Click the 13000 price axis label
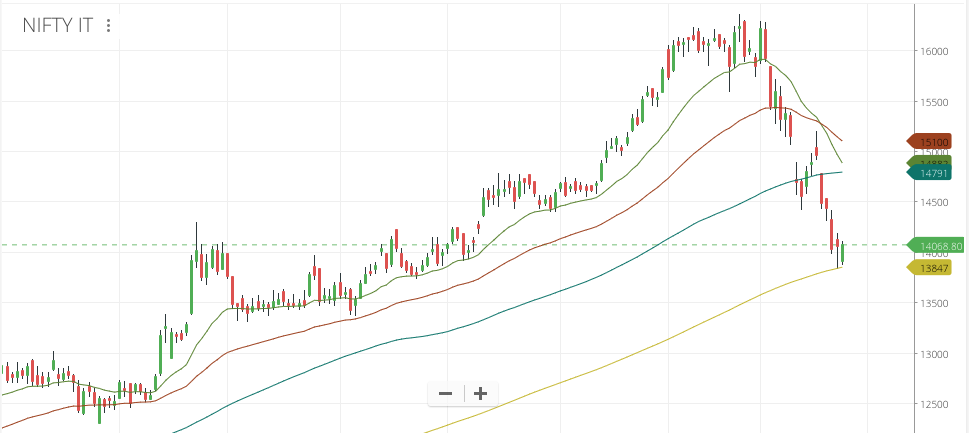Viewport: 969px width, 433px height. [935, 354]
